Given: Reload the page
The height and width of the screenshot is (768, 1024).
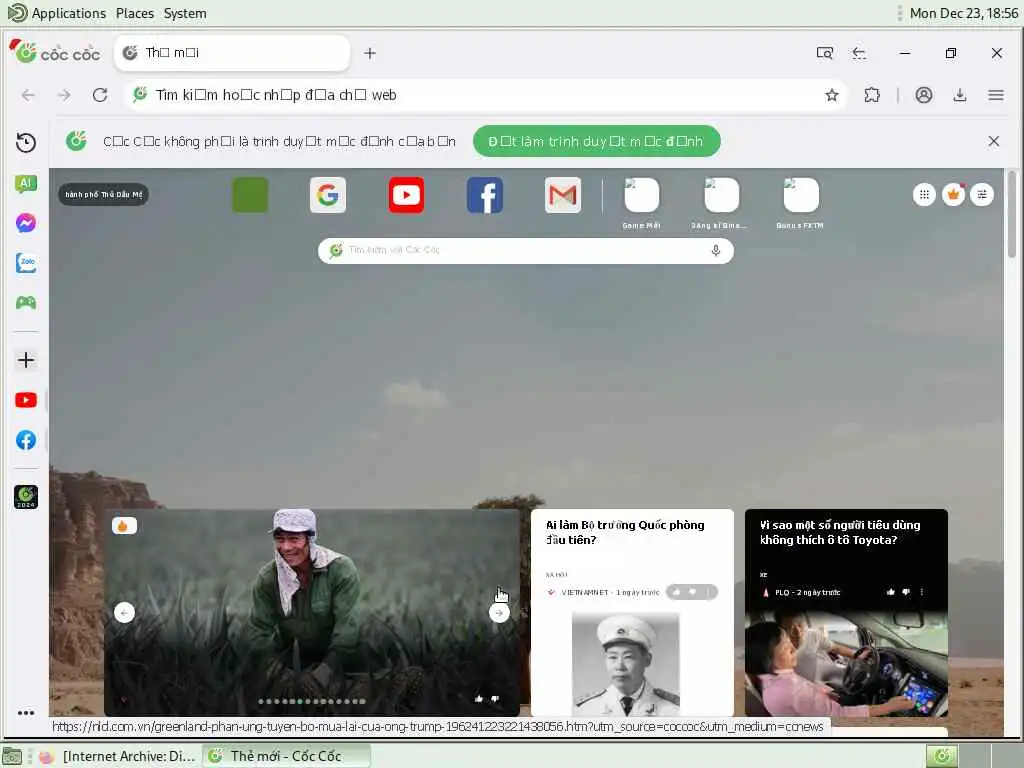Looking at the screenshot, I should click(100, 95).
